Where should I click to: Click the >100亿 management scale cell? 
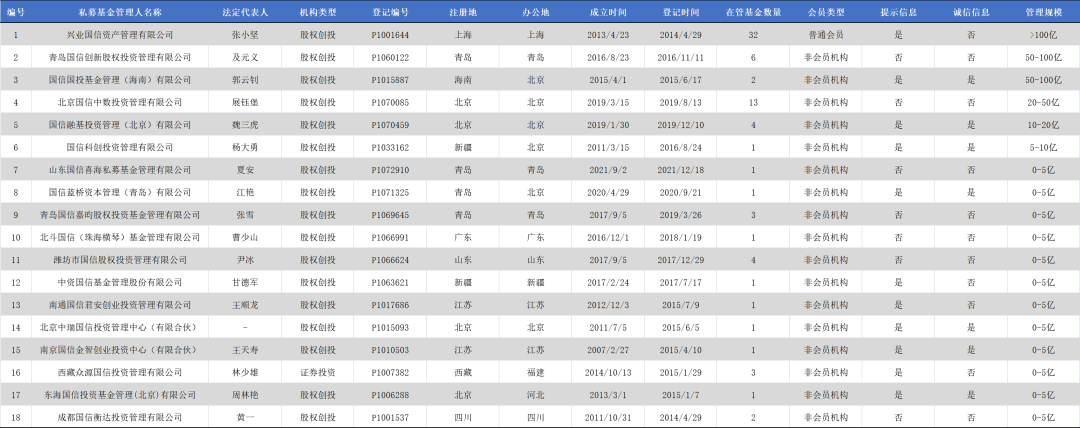(1043, 34)
